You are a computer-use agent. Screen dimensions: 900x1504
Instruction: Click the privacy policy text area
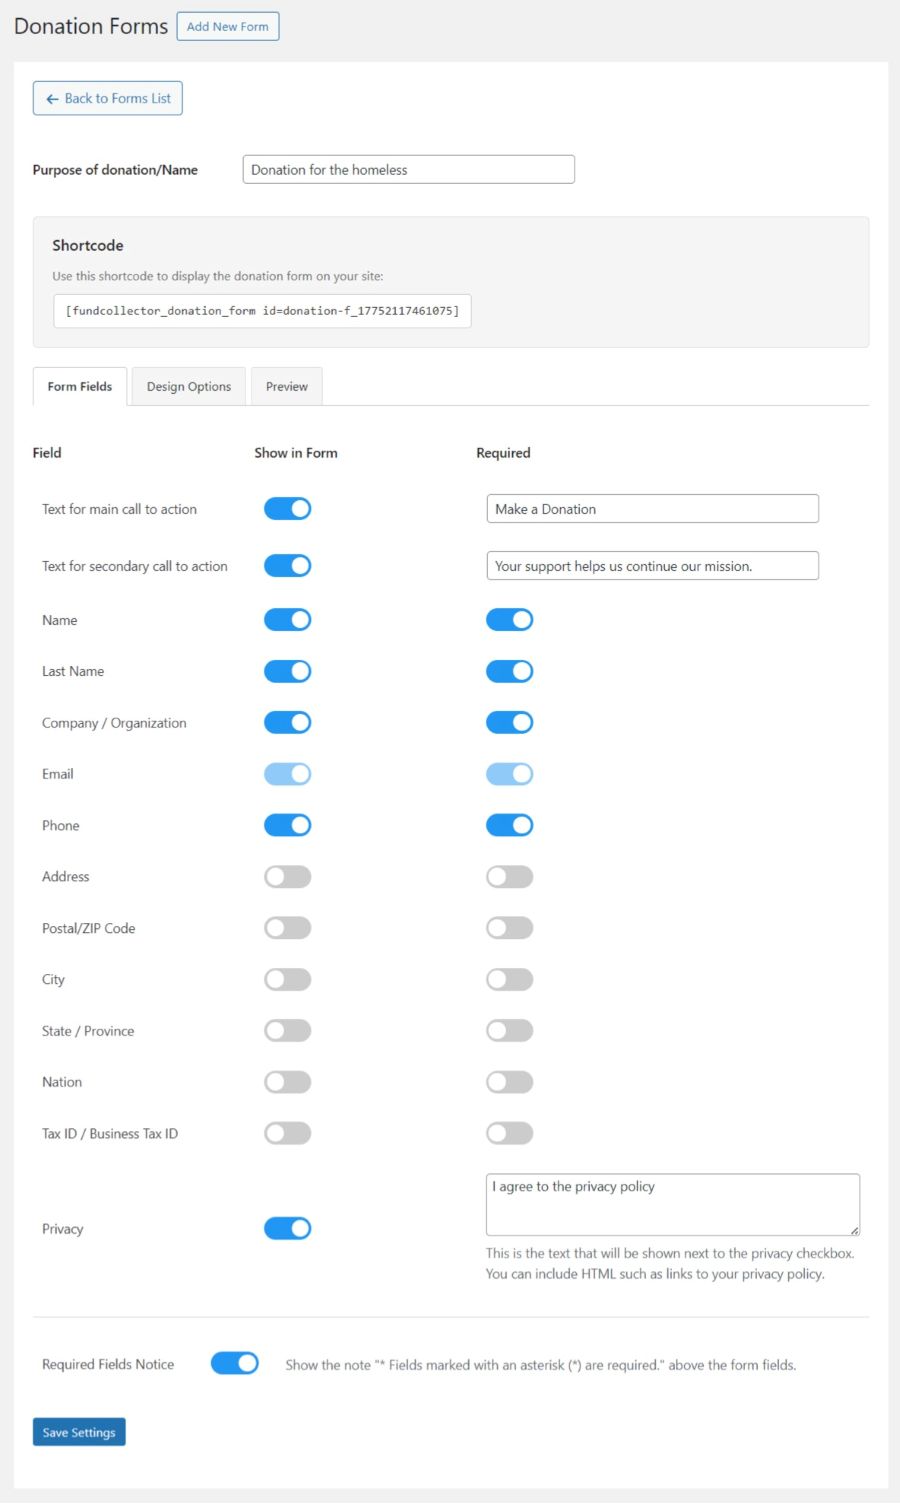tap(672, 1203)
